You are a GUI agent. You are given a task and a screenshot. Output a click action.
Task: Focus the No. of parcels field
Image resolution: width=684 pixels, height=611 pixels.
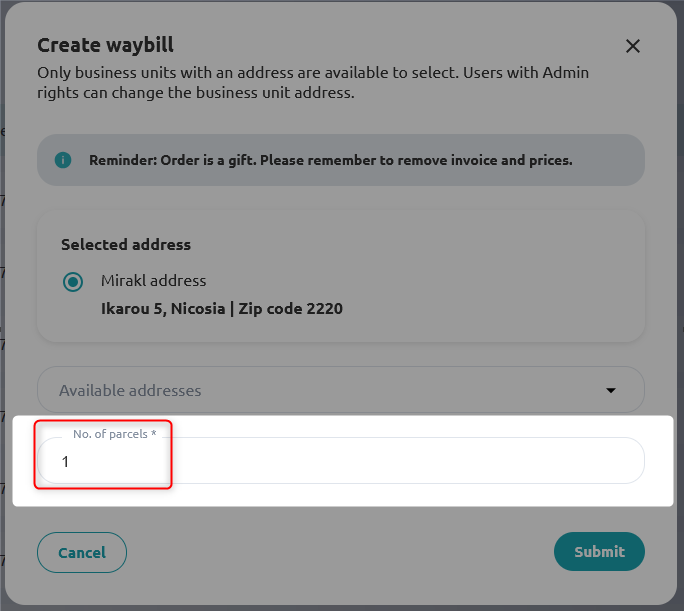[x=340, y=461]
